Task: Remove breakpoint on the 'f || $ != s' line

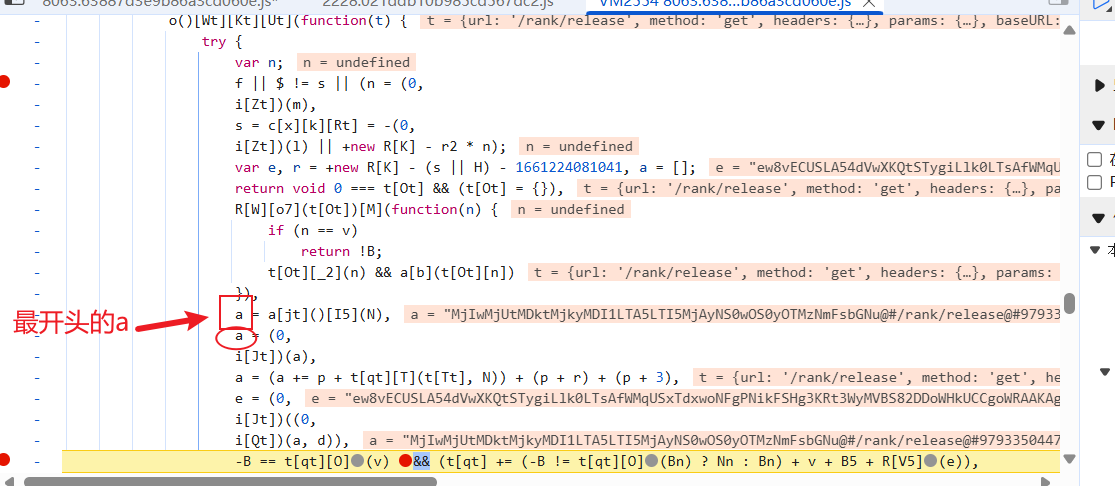Action: [5, 82]
